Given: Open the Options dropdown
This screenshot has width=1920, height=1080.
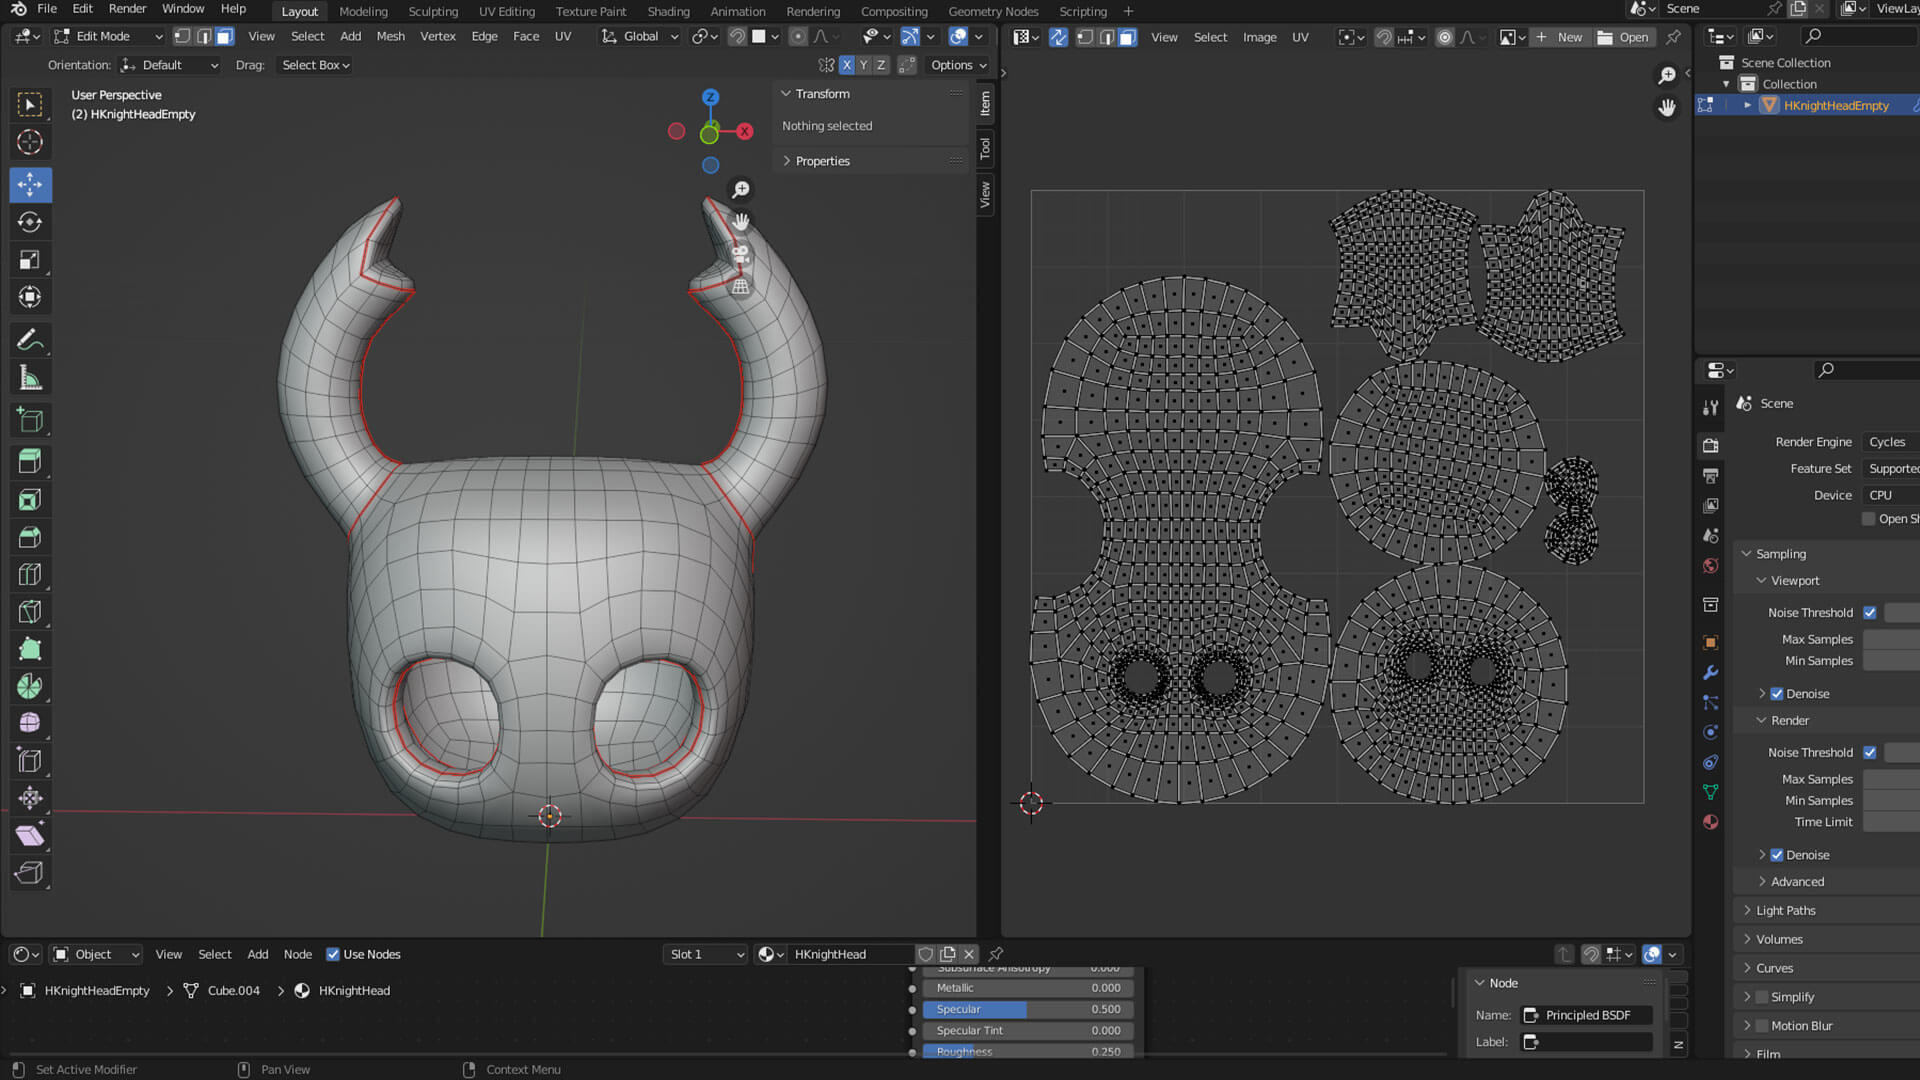Looking at the screenshot, I should [958, 65].
